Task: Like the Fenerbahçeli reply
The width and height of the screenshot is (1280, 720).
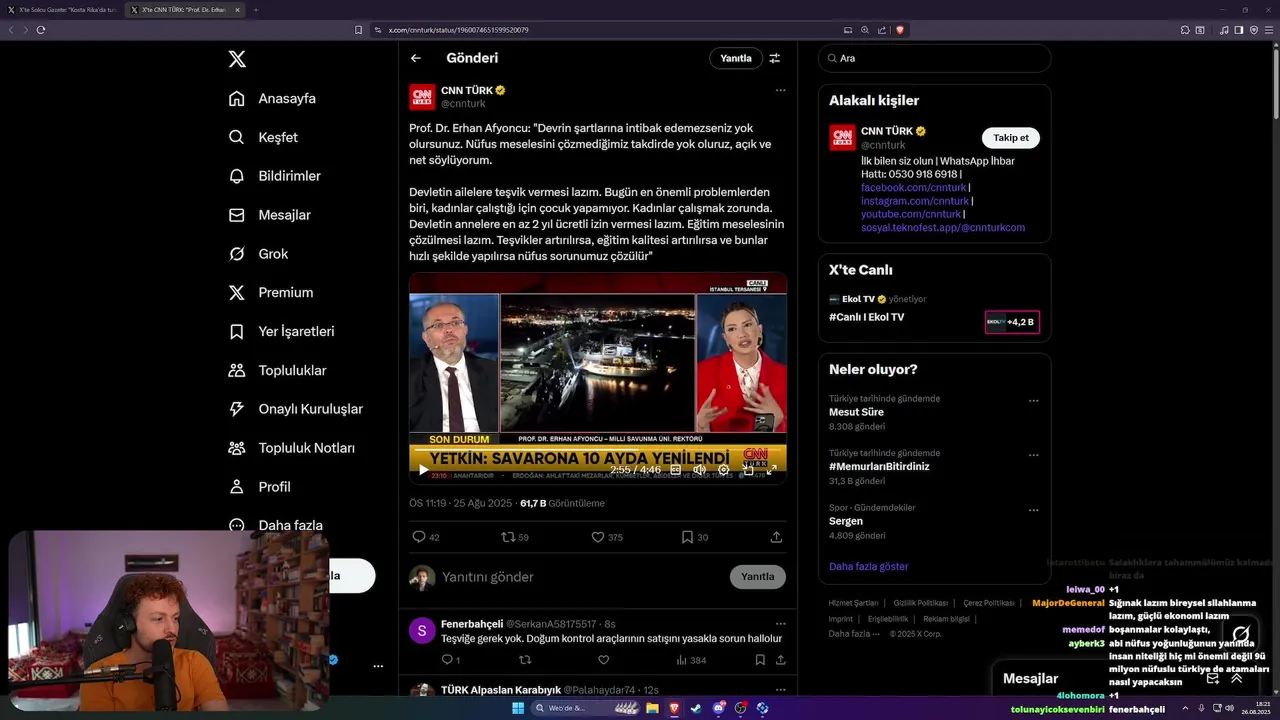Action: (x=603, y=660)
